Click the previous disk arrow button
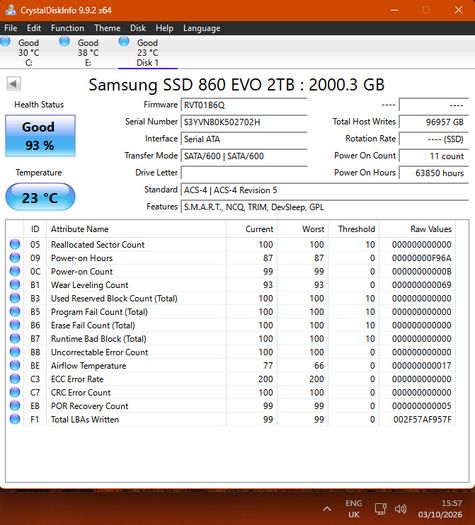475x525 pixels. click(x=13, y=84)
